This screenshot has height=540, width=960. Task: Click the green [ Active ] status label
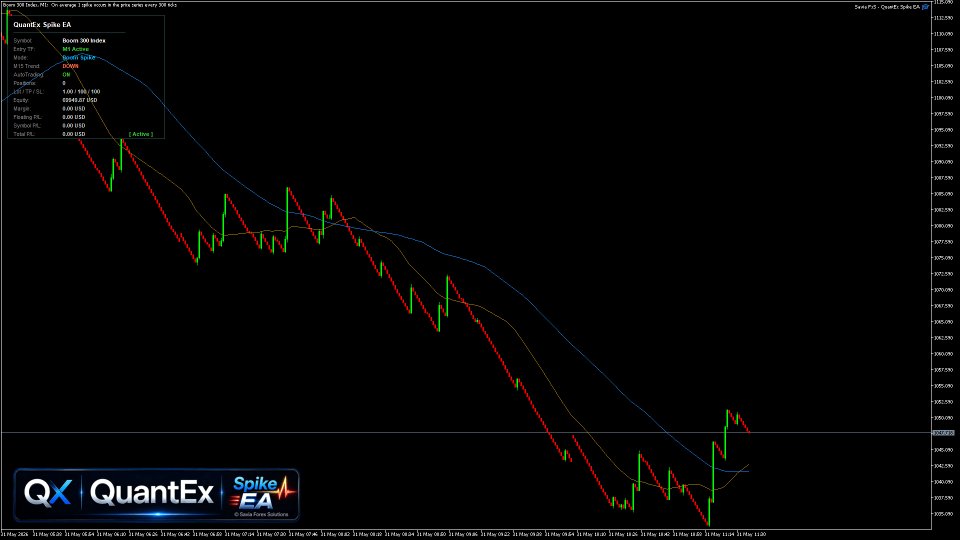[141, 134]
